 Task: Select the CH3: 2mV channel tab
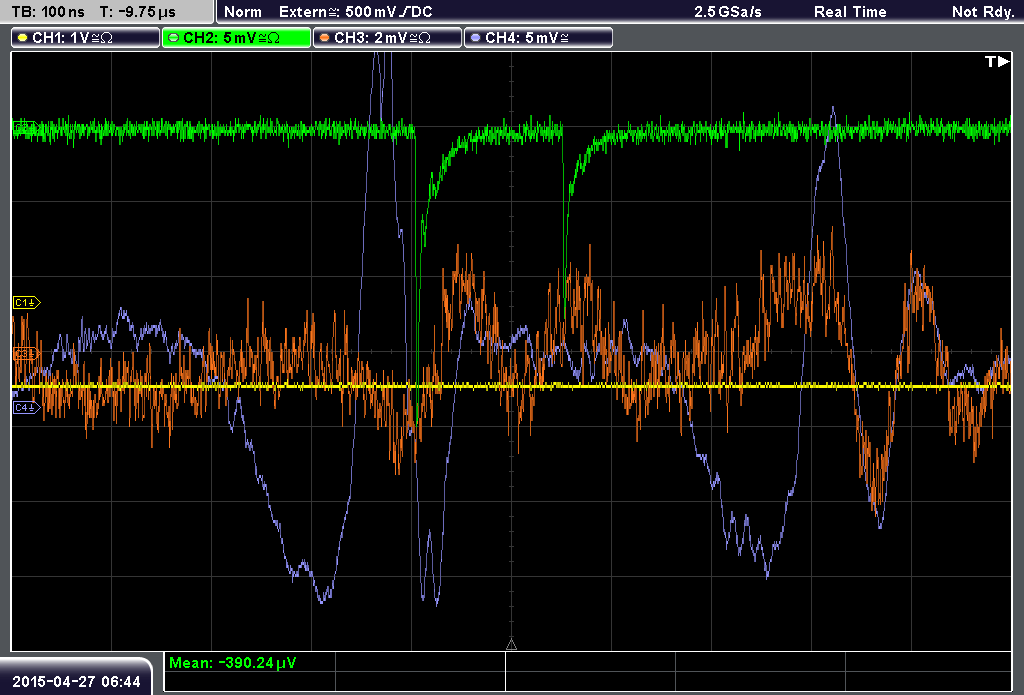coord(387,38)
